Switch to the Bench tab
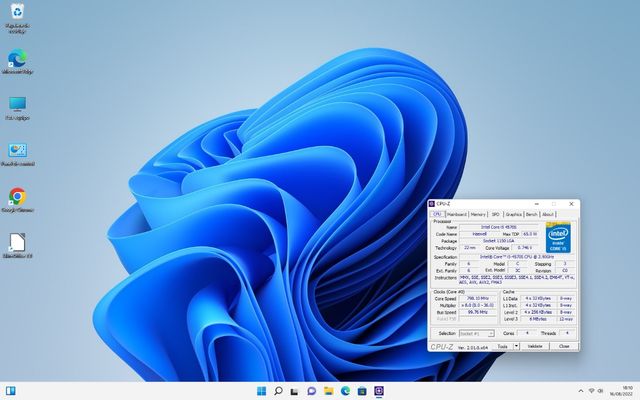 [x=531, y=214]
